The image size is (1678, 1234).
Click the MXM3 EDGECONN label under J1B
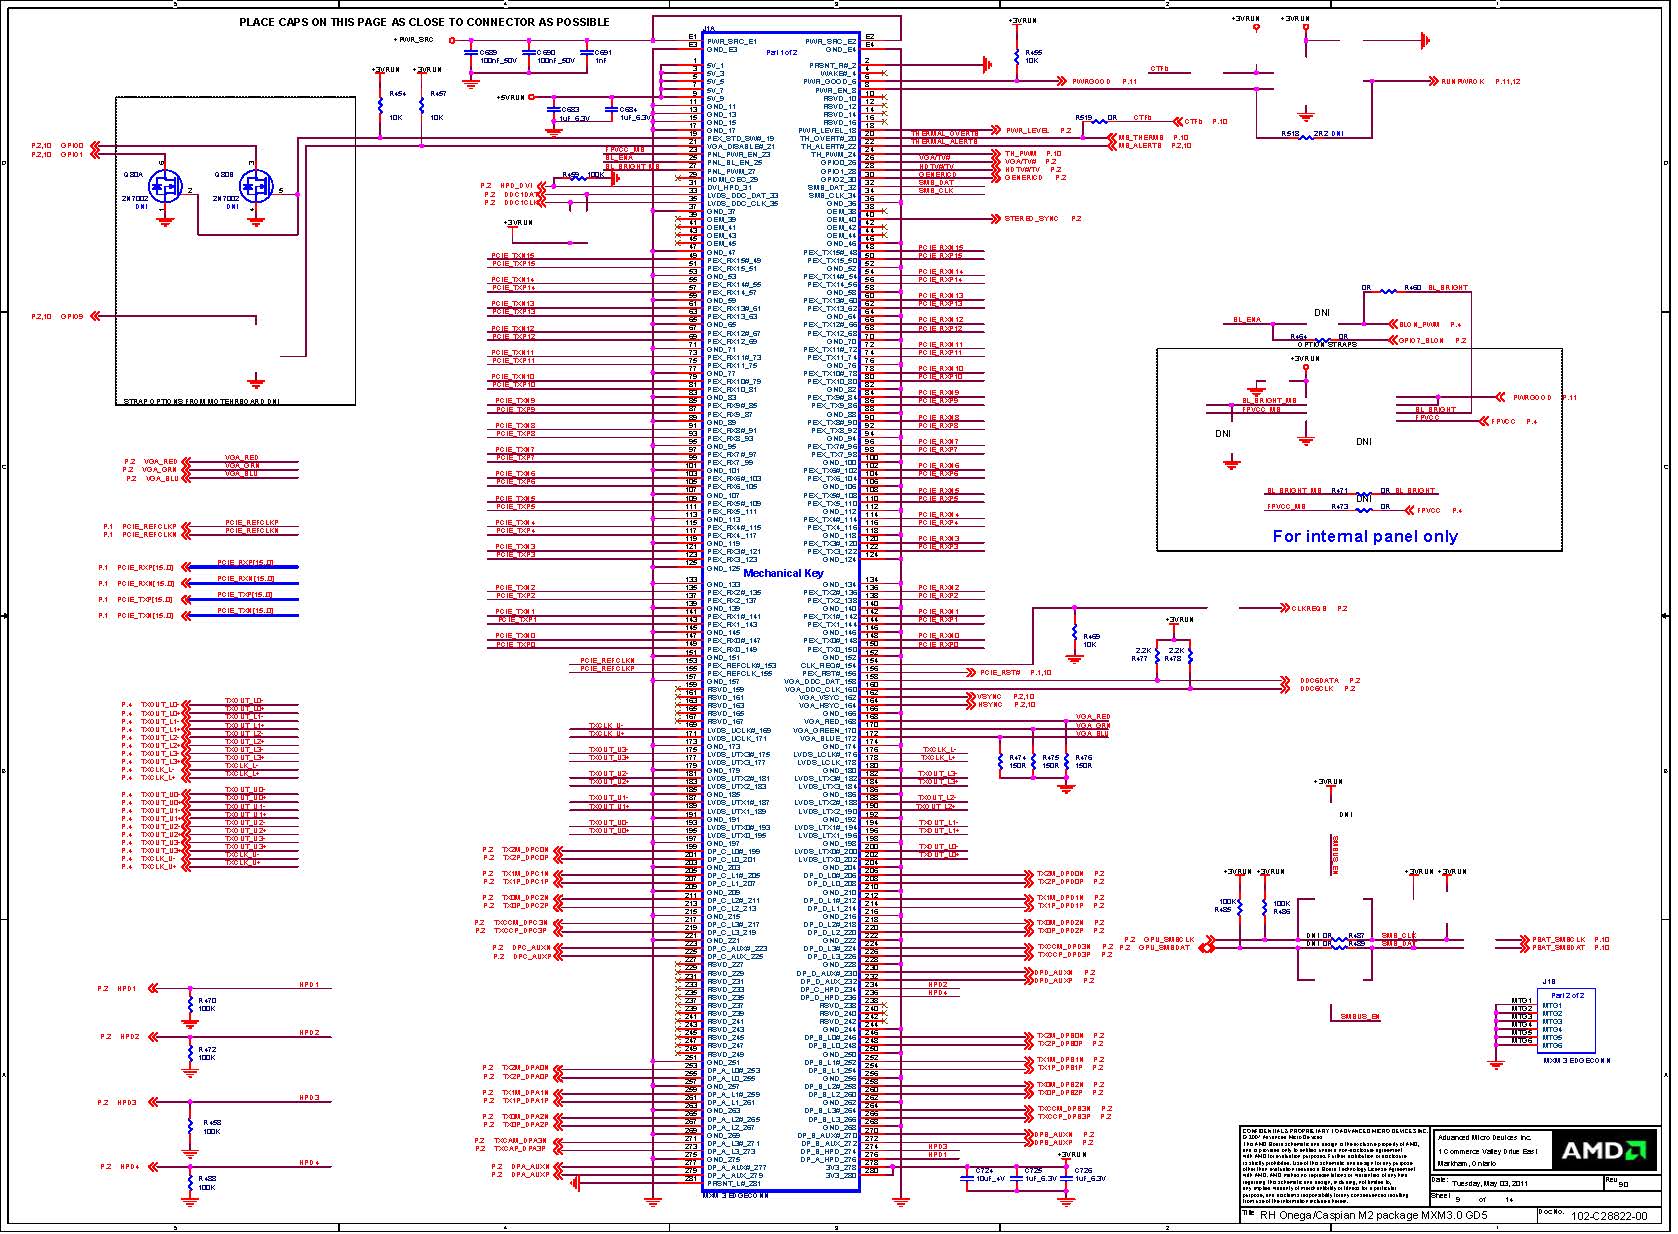1575,1061
